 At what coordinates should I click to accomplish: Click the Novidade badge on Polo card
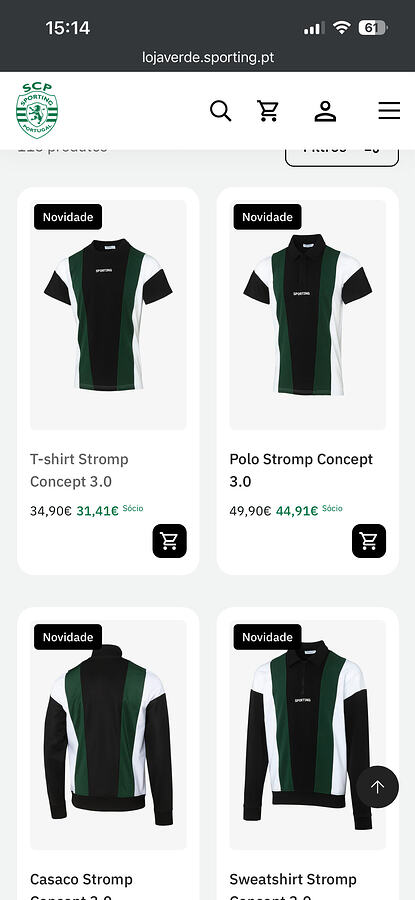[x=267, y=217]
